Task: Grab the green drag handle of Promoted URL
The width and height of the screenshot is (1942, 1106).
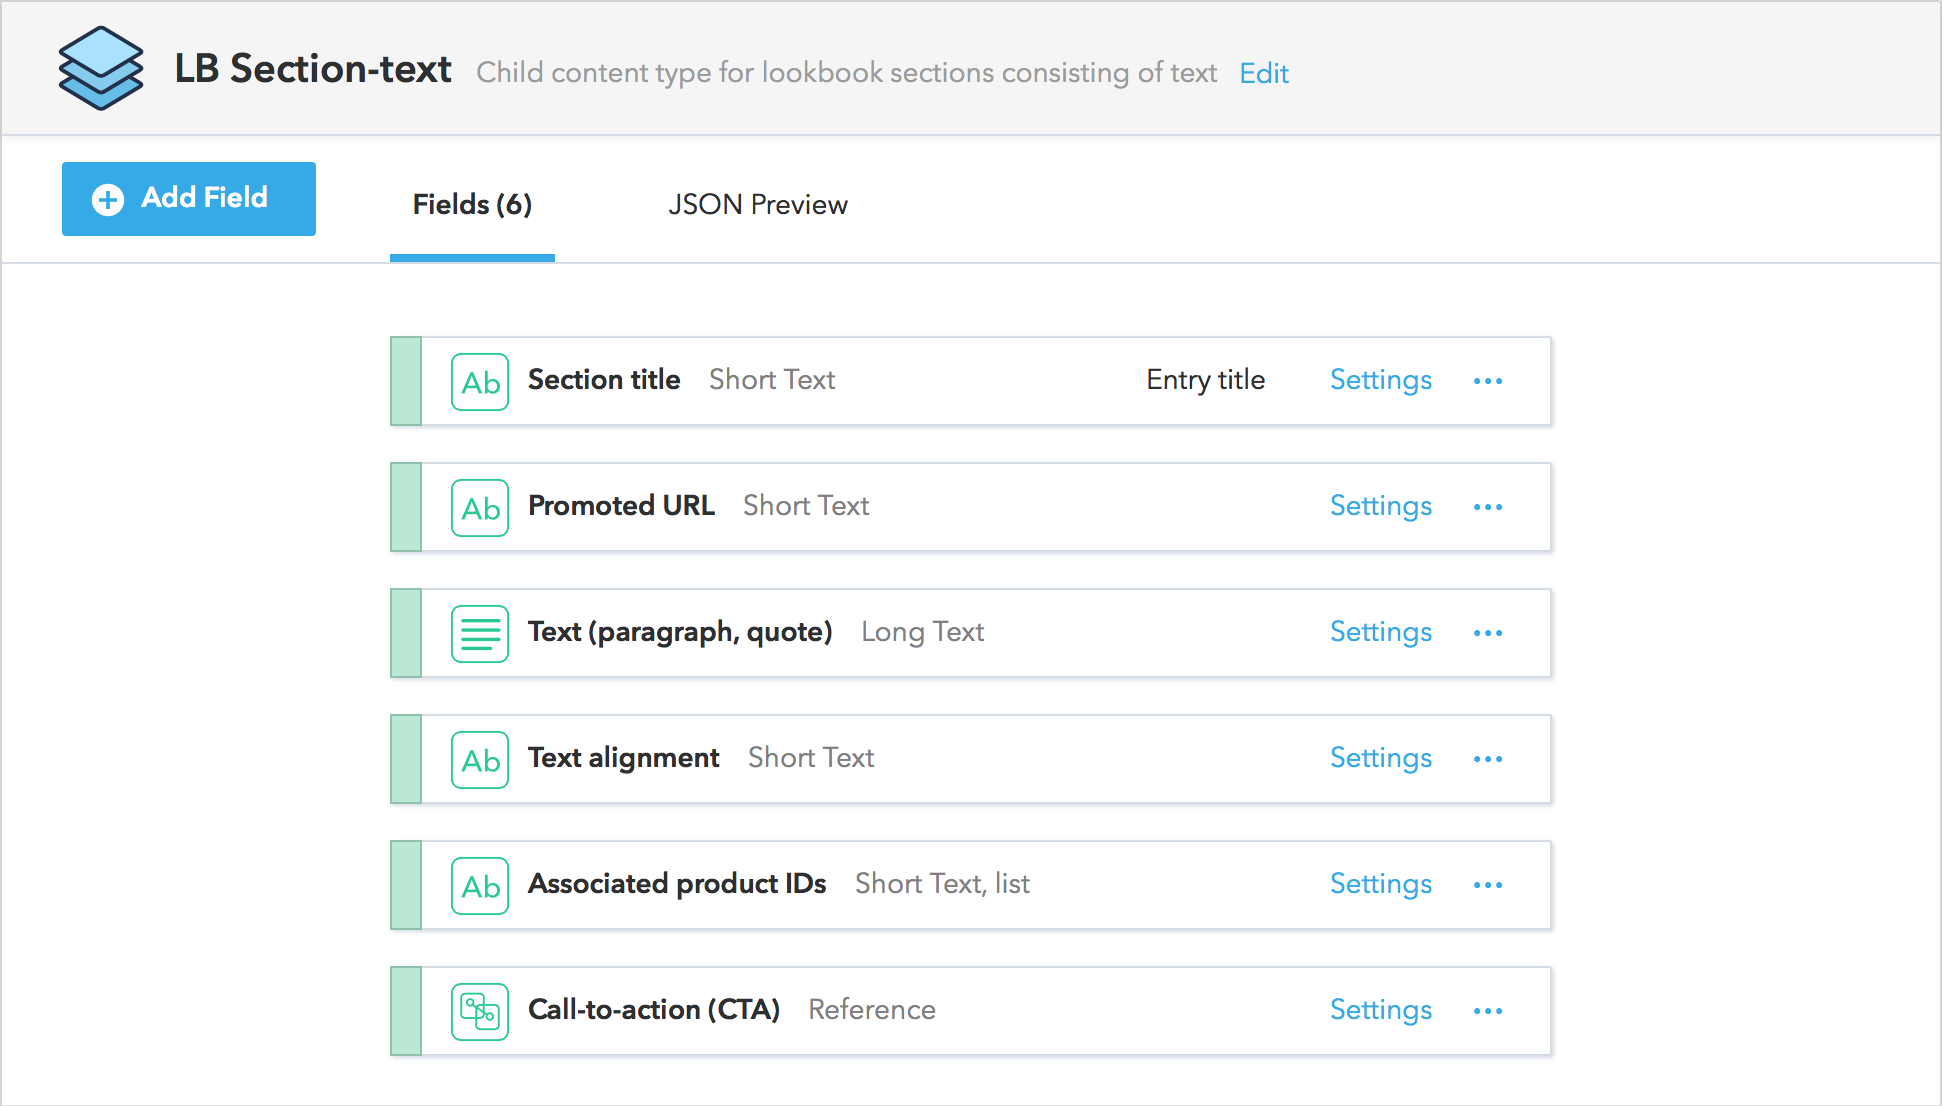Action: (406, 507)
